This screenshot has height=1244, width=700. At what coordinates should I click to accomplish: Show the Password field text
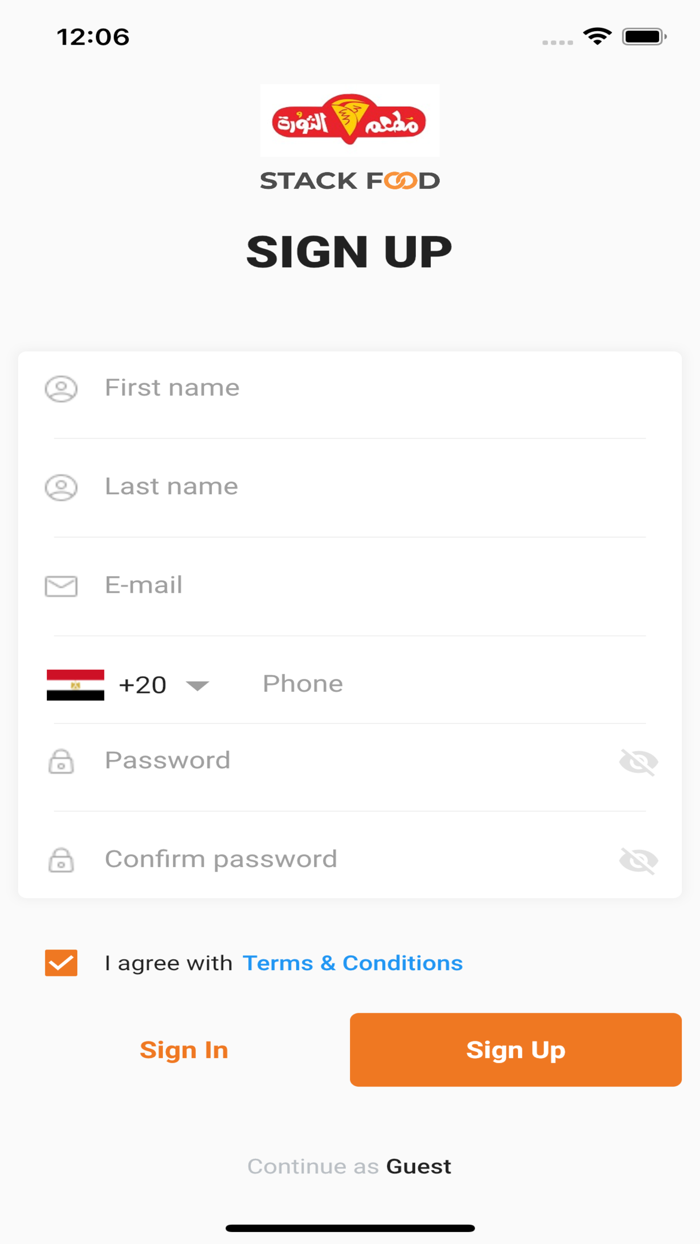pyautogui.click(x=638, y=762)
